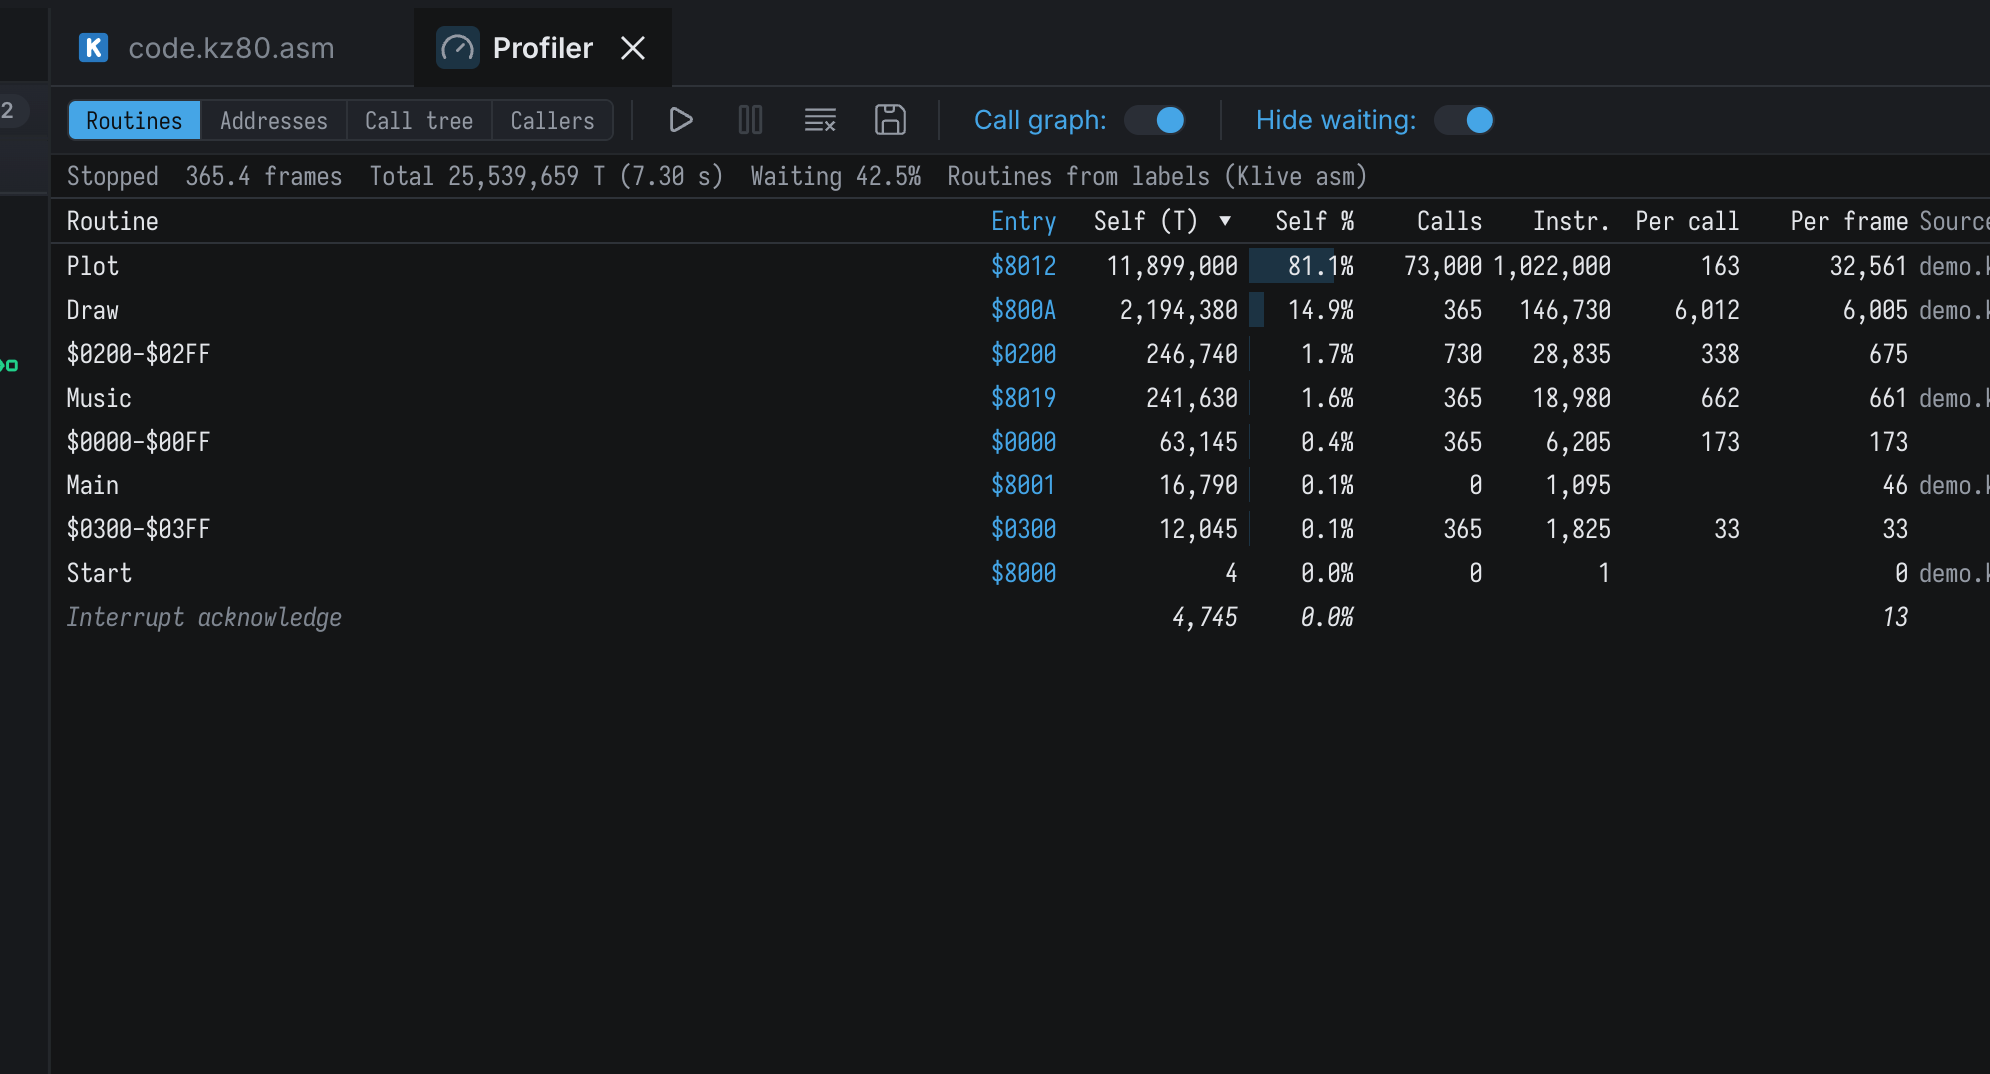Click the Per call value 6,012
The image size is (1990, 1074).
click(x=1707, y=310)
